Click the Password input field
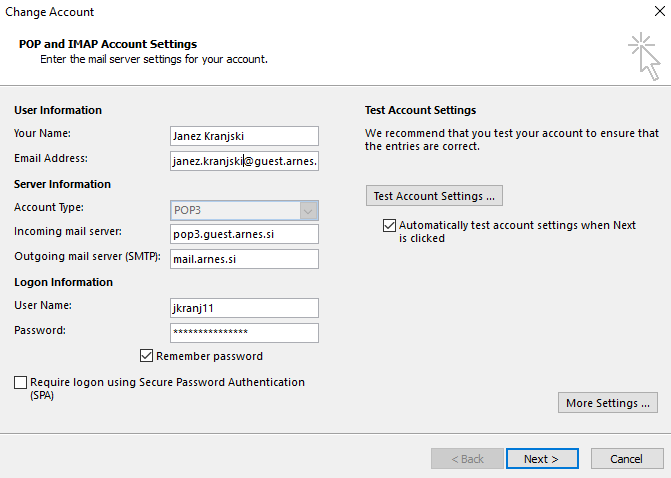This screenshot has width=671, height=478. (244, 333)
